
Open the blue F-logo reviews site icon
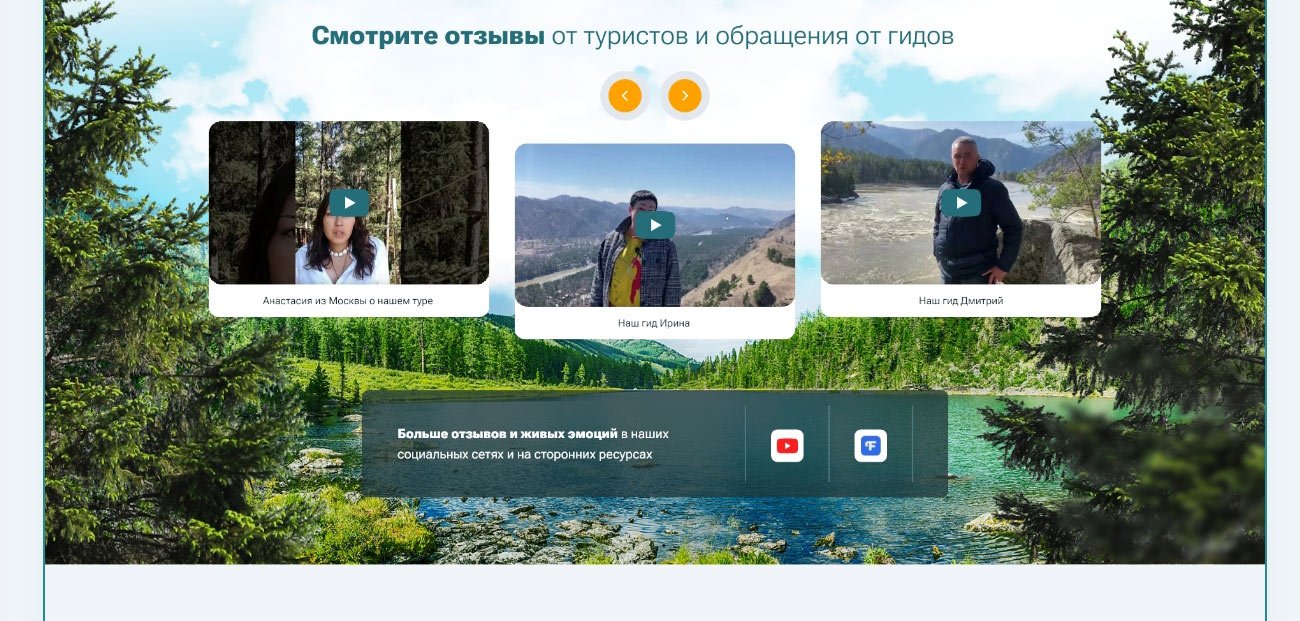(871, 446)
